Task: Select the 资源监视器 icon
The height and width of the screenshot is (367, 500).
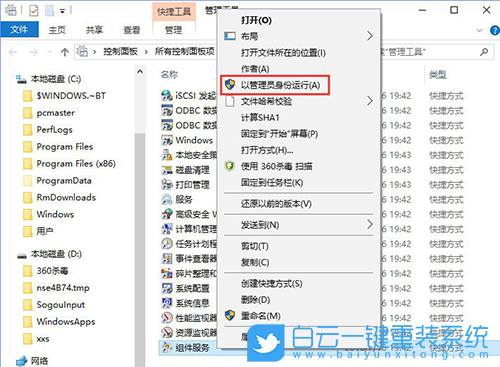Action: click(x=167, y=333)
